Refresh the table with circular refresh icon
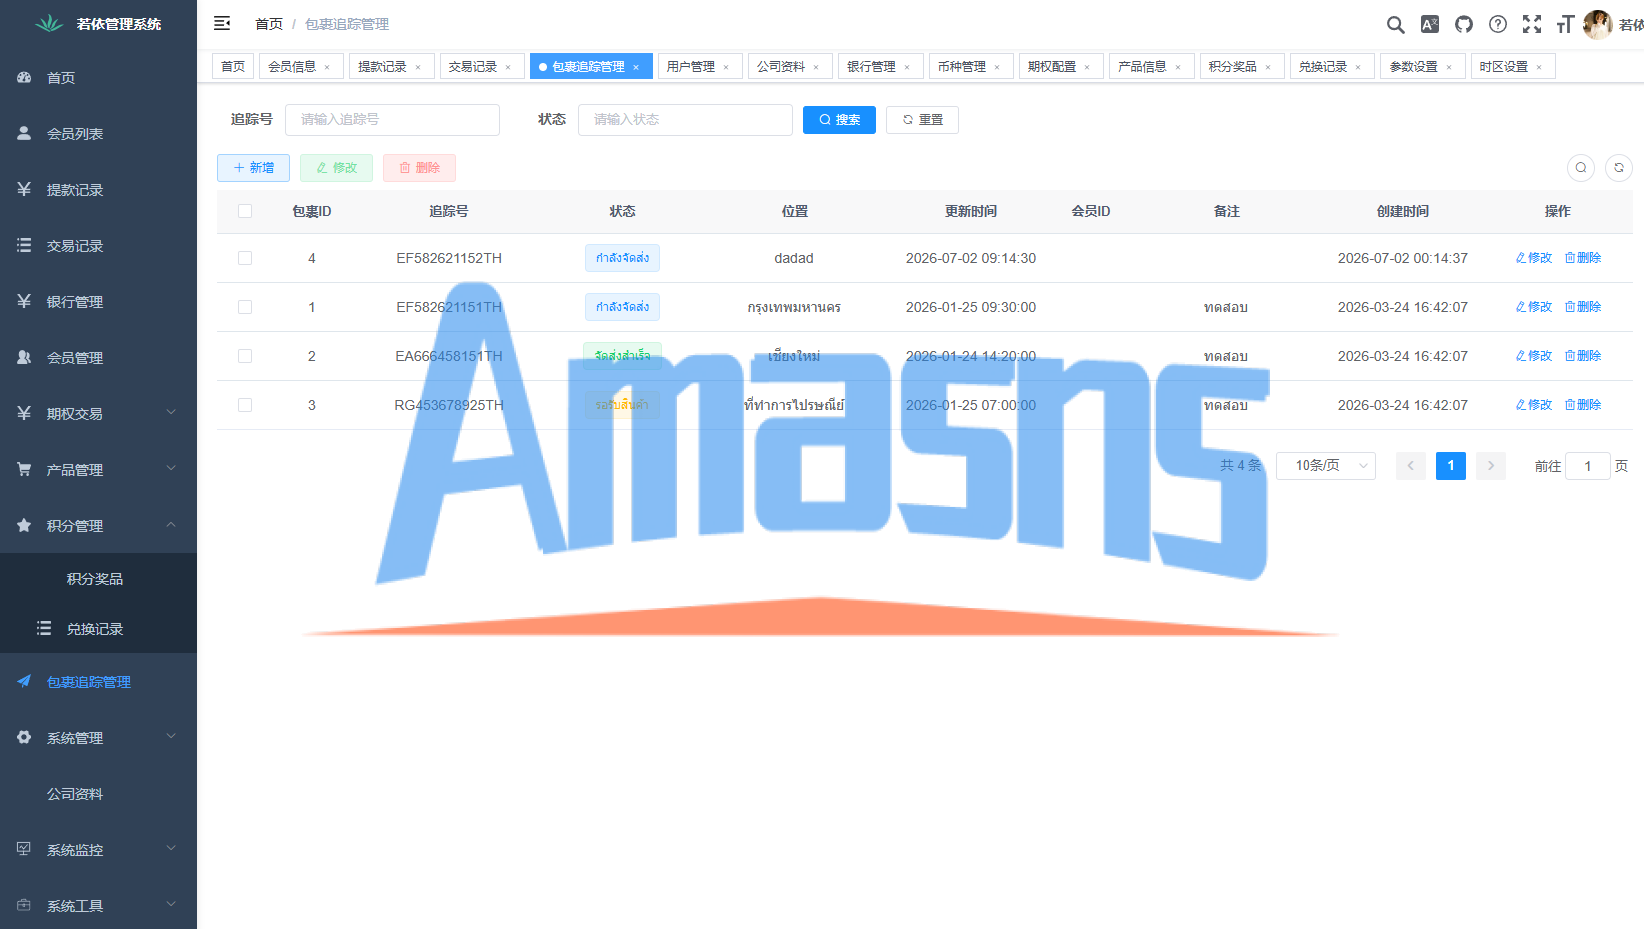The height and width of the screenshot is (929, 1644). point(1619,168)
